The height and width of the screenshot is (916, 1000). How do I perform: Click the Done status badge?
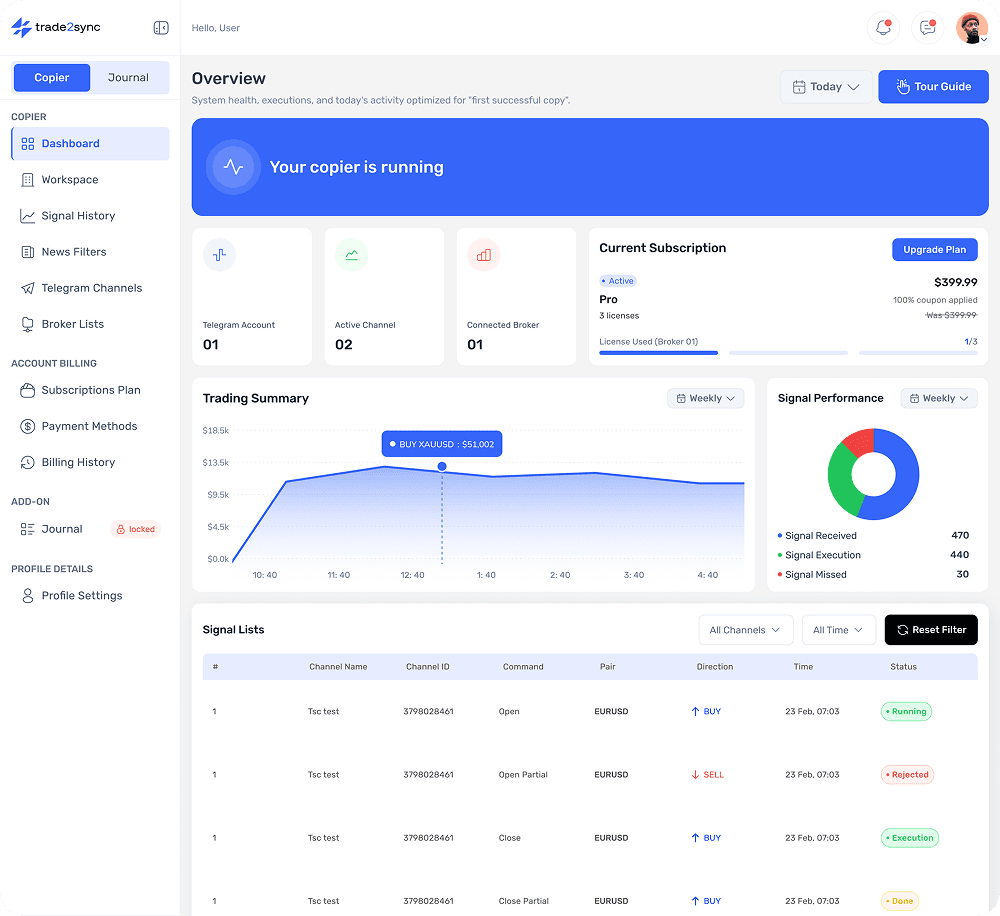(900, 901)
